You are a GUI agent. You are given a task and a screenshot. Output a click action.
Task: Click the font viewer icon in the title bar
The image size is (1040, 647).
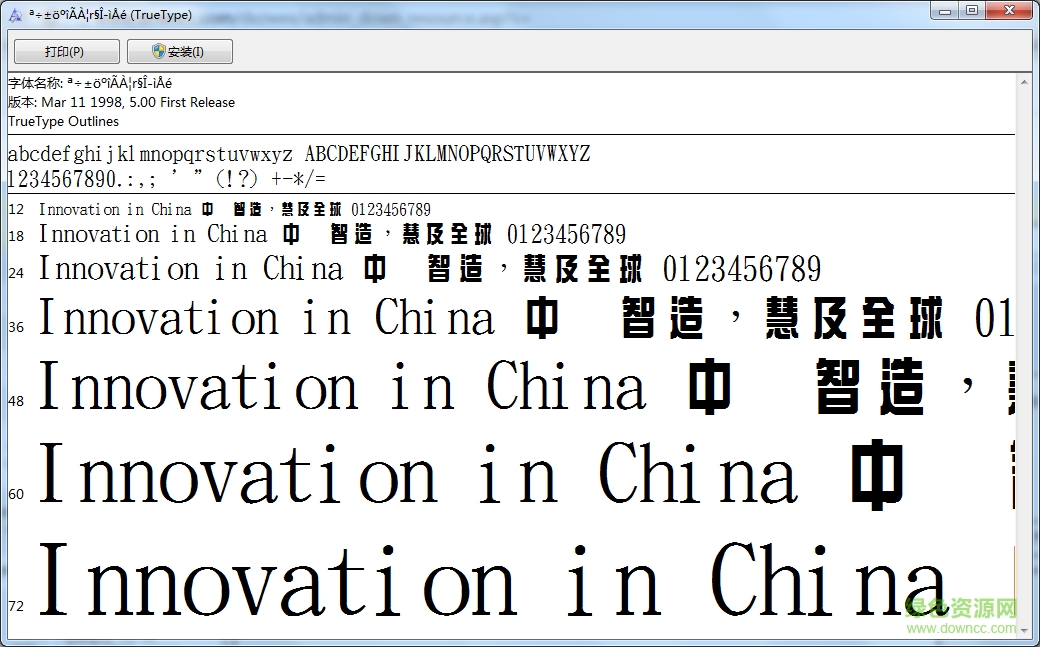pyautogui.click(x=14, y=11)
